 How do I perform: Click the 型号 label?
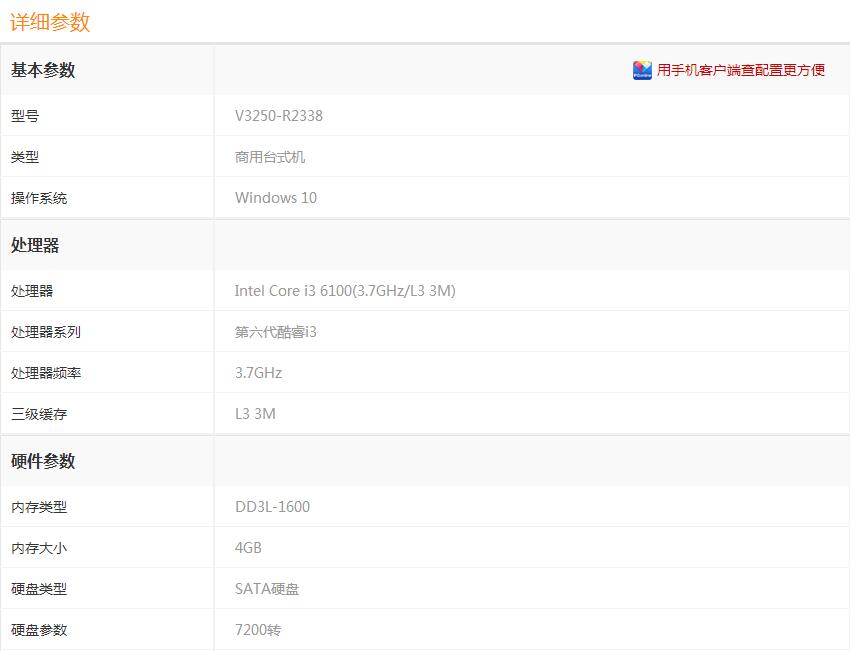click(x=25, y=115)
